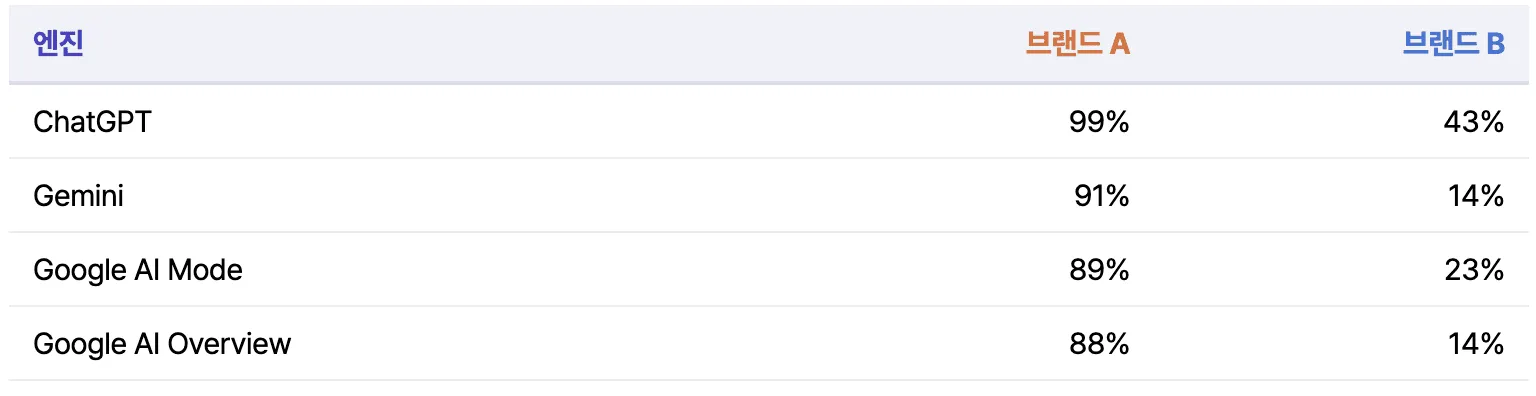The height and width of the screenshot is (396, 1536).
Task: Click the 엔진 column header
Action: click(x=58, y=44)
